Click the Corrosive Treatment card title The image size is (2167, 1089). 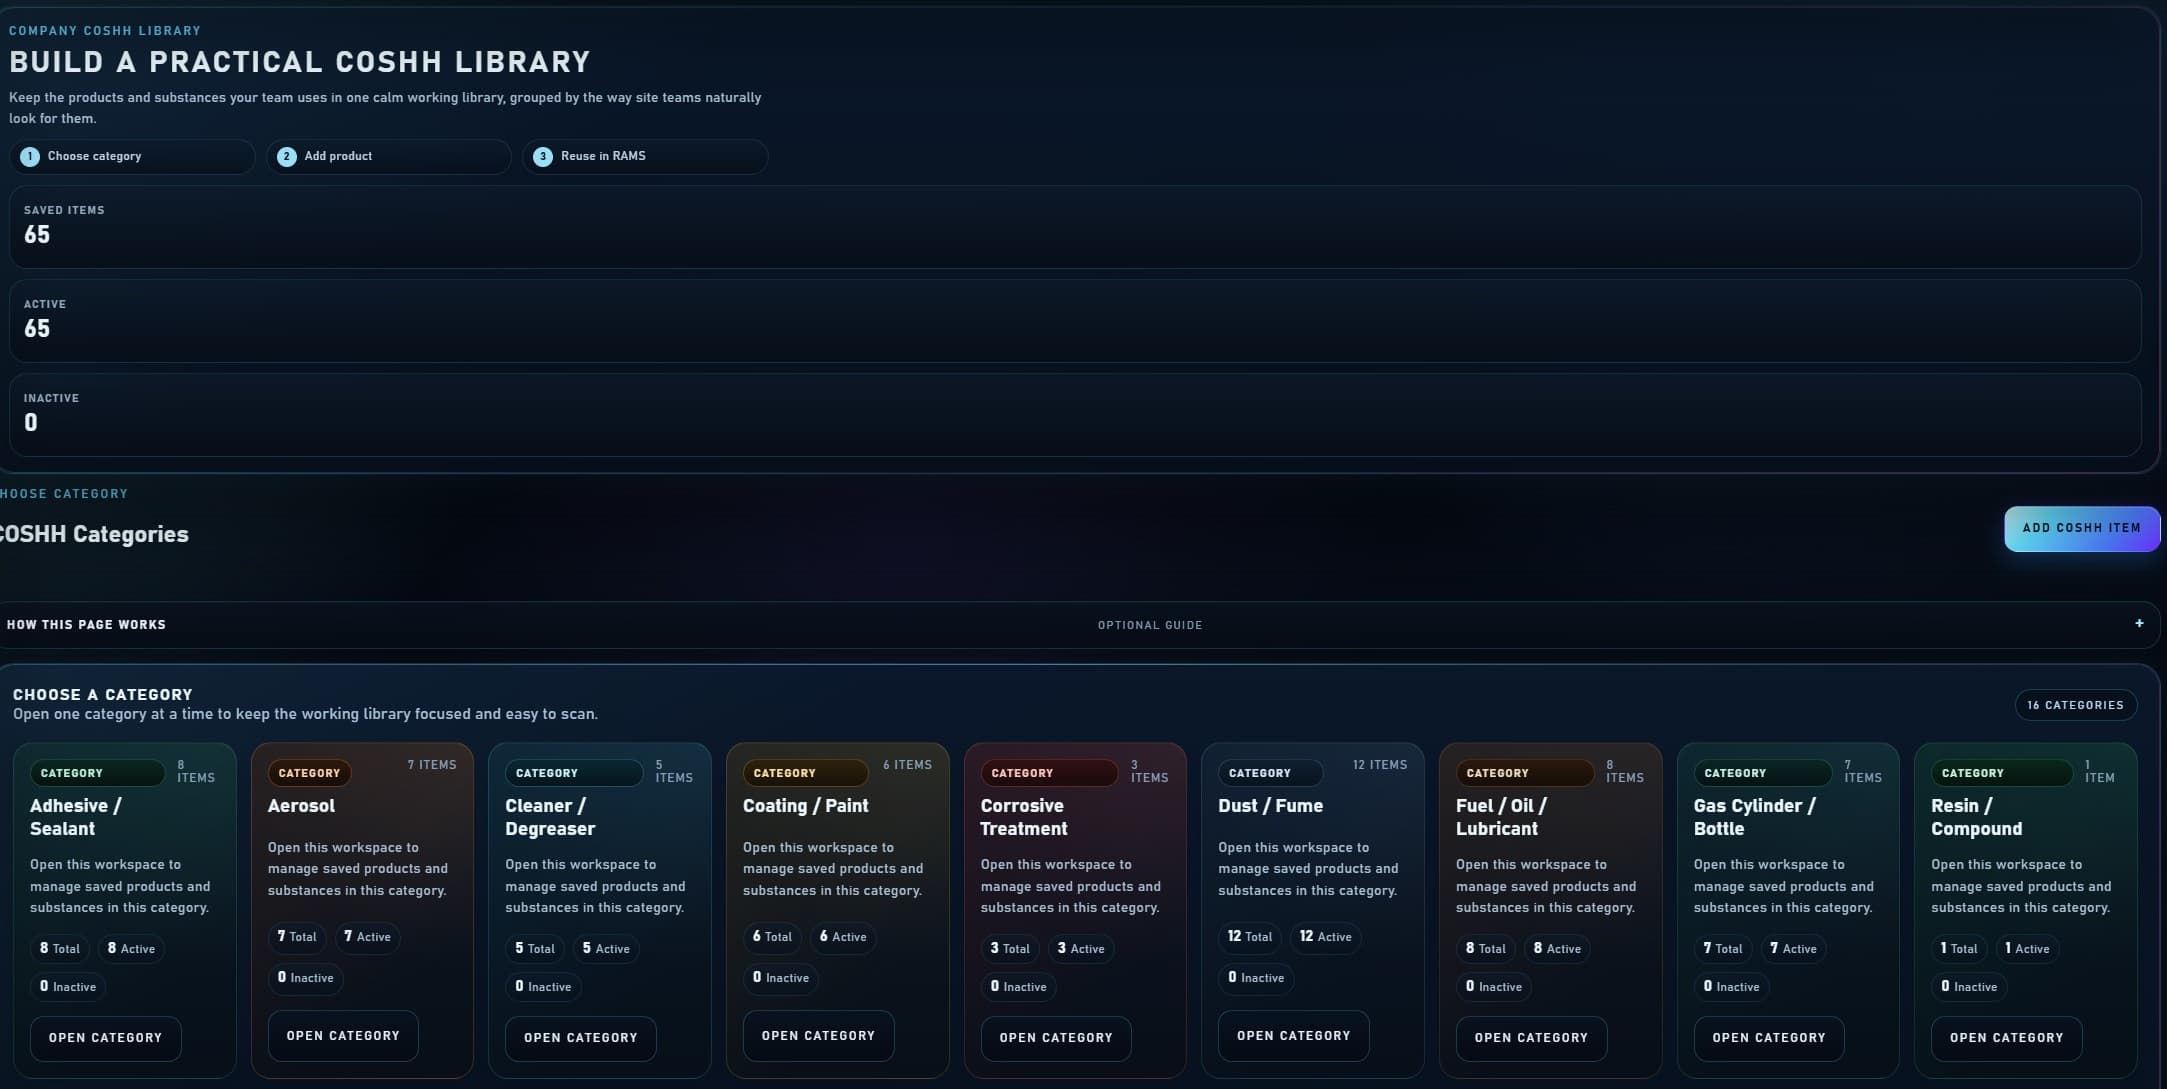click(1024, 817)
